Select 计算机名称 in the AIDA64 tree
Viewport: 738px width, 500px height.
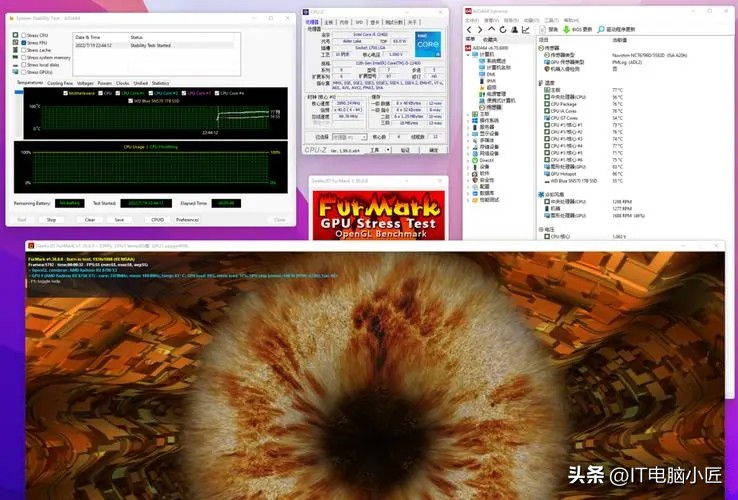point(494,68)
